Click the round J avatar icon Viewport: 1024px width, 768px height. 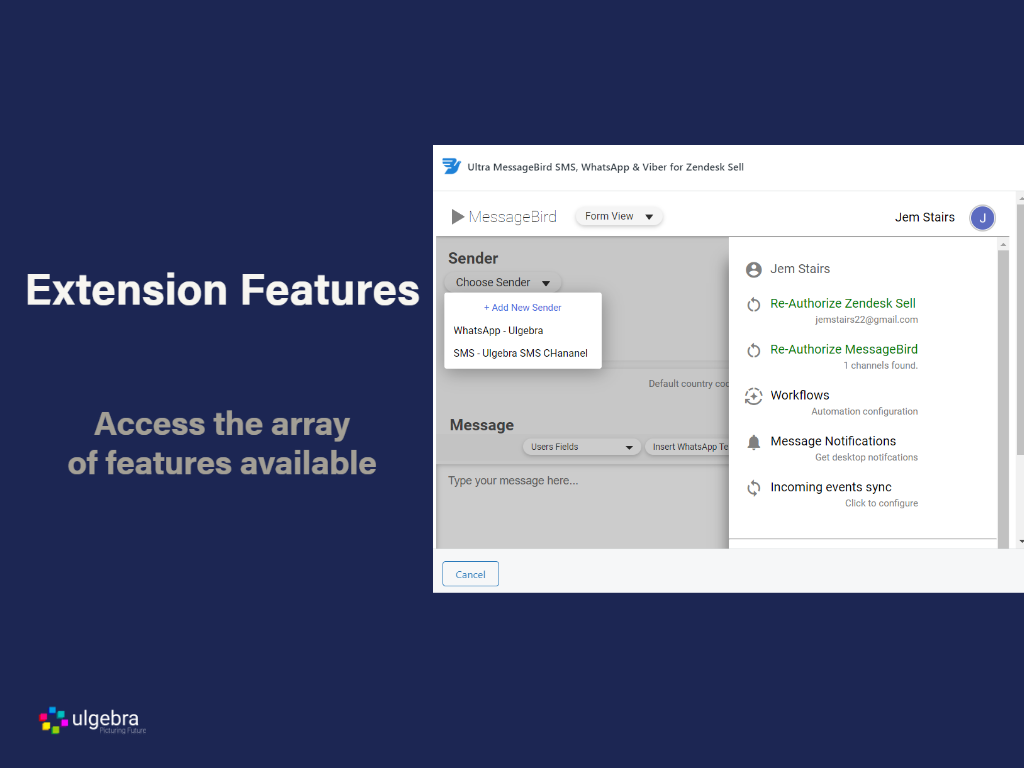(982, 218)
